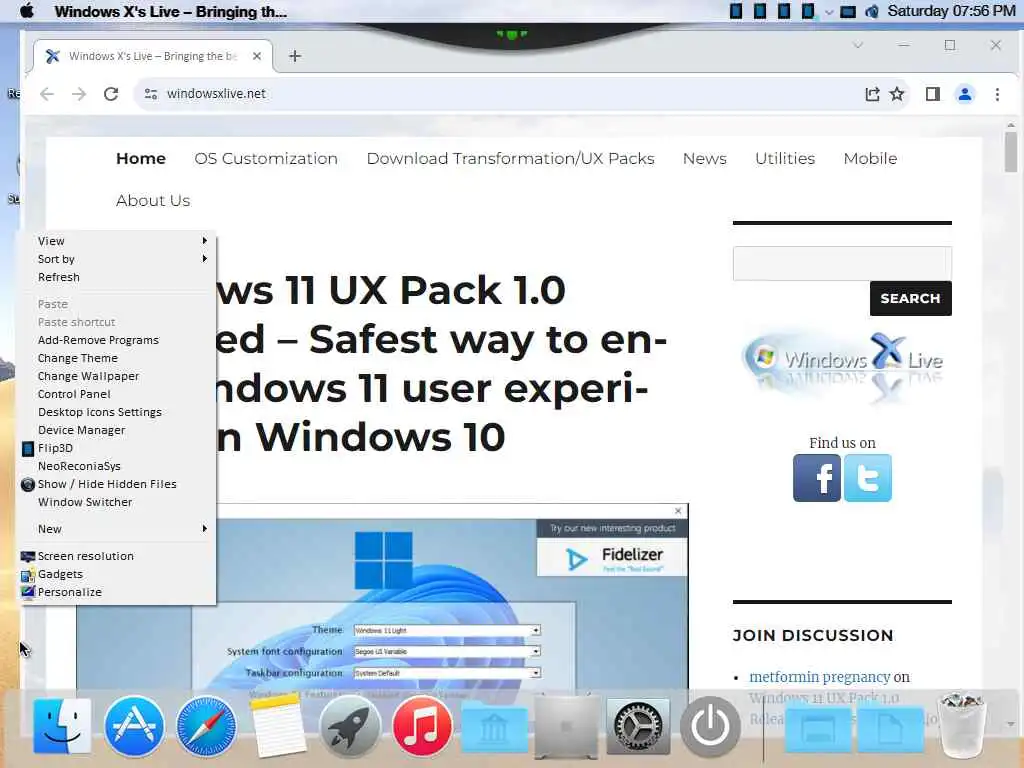Expand hidden menu bar icons chevron
1024x768 pixels.
tap(829, 12)
